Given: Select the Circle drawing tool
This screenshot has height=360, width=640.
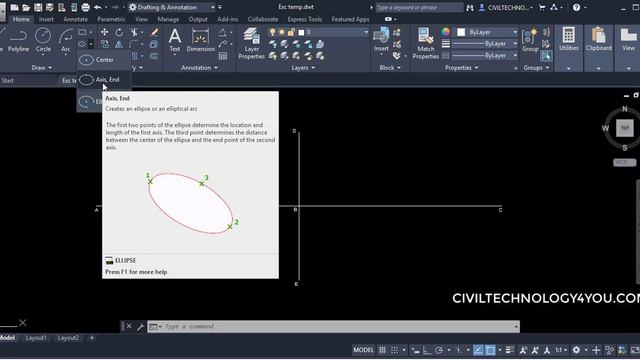Looking at the screenshot, I should (x=43, y=40).
